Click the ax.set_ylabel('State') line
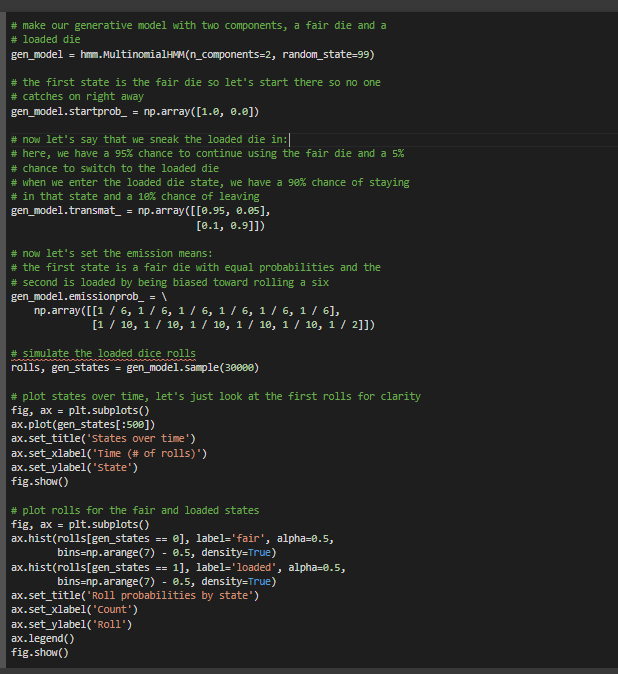The width and height of the screenshot is (618, 674). tap(74, 468)
